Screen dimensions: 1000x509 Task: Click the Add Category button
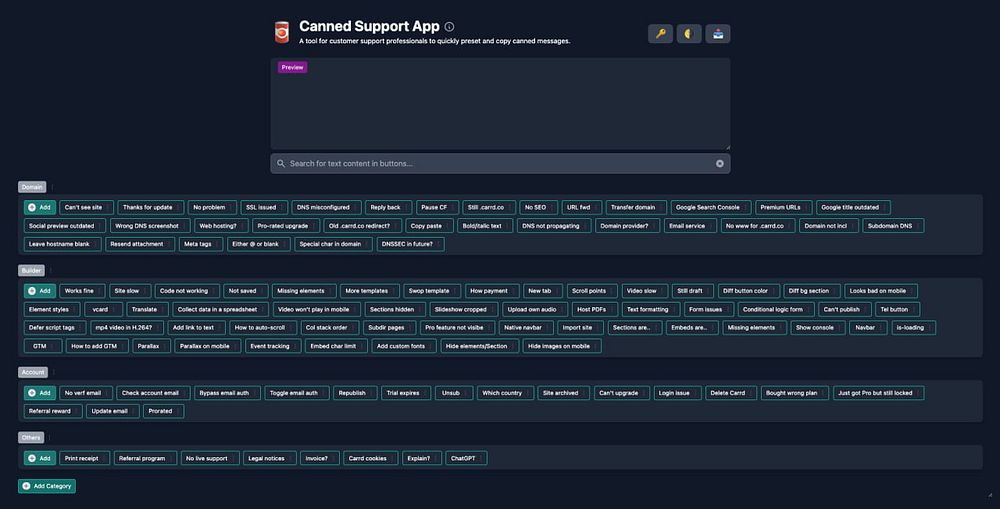pyautogui.click(x=47, y=486)
